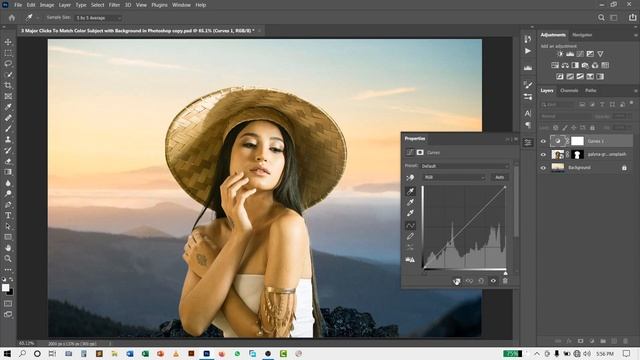Select the Rectangular Marquee tool
This screenshot has width=640, height=360.
(8, 53)
